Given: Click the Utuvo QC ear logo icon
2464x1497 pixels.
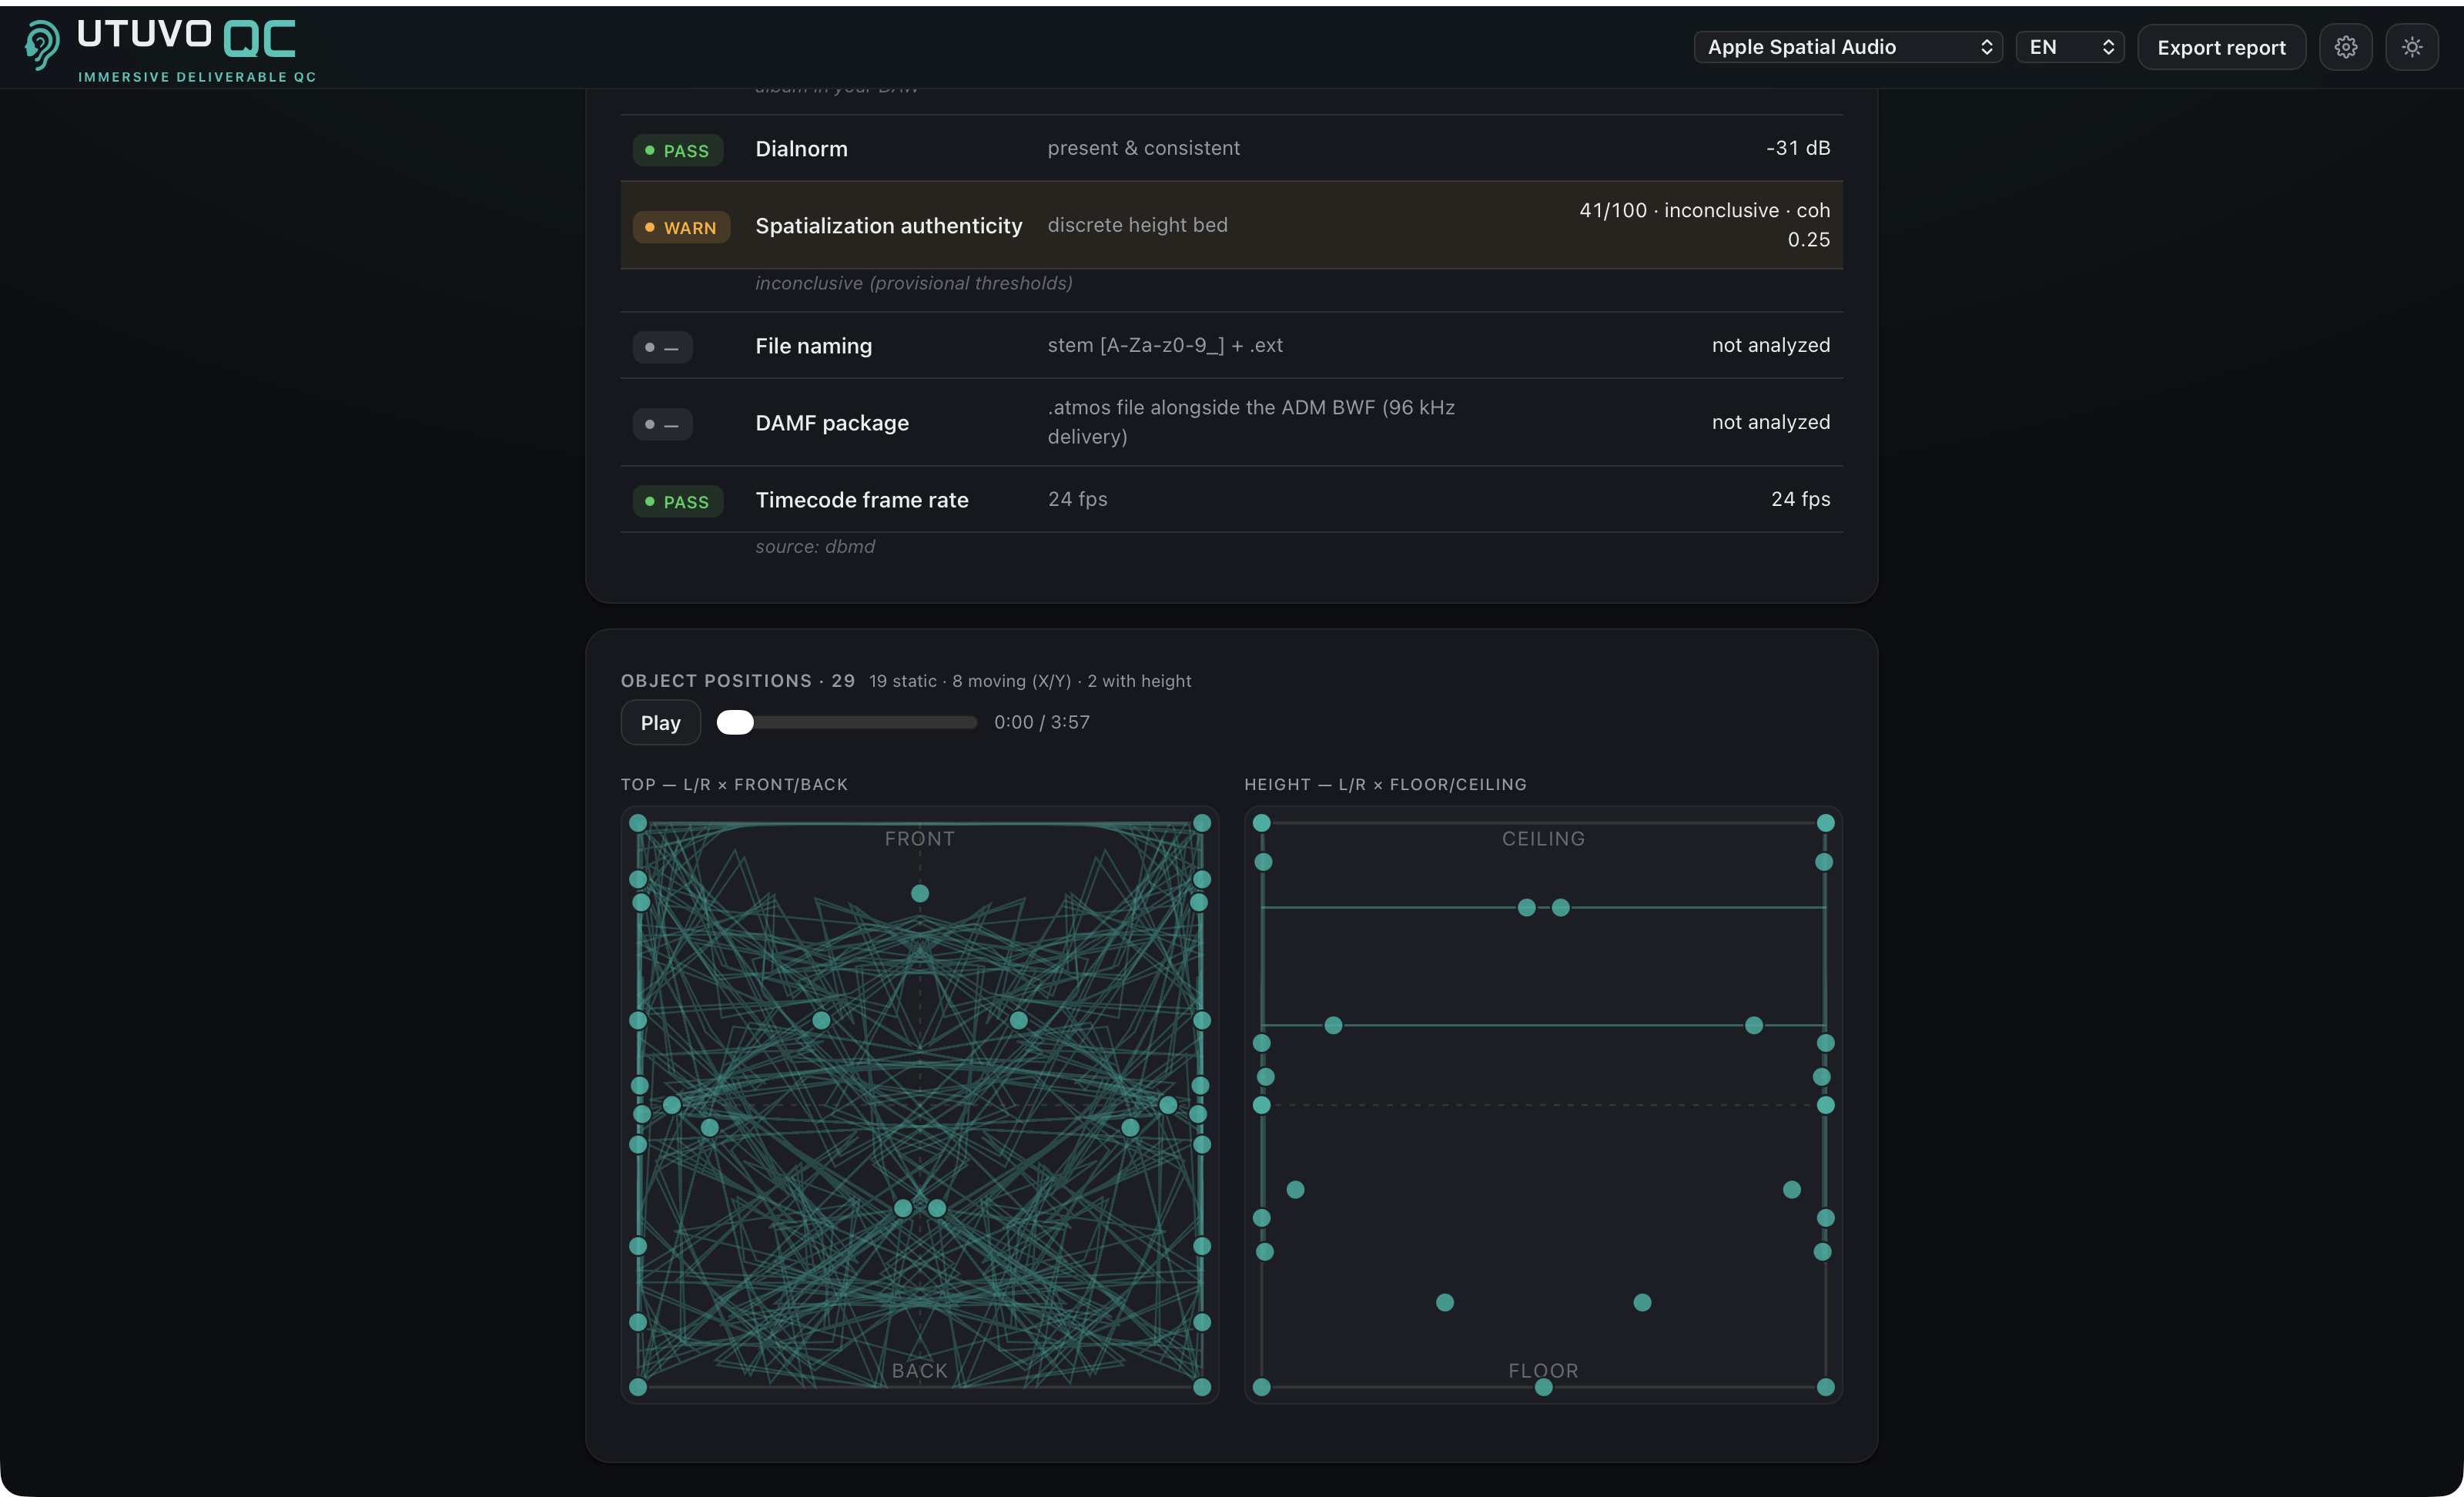Looking at the screenshot, I should [x=41, y=46].
